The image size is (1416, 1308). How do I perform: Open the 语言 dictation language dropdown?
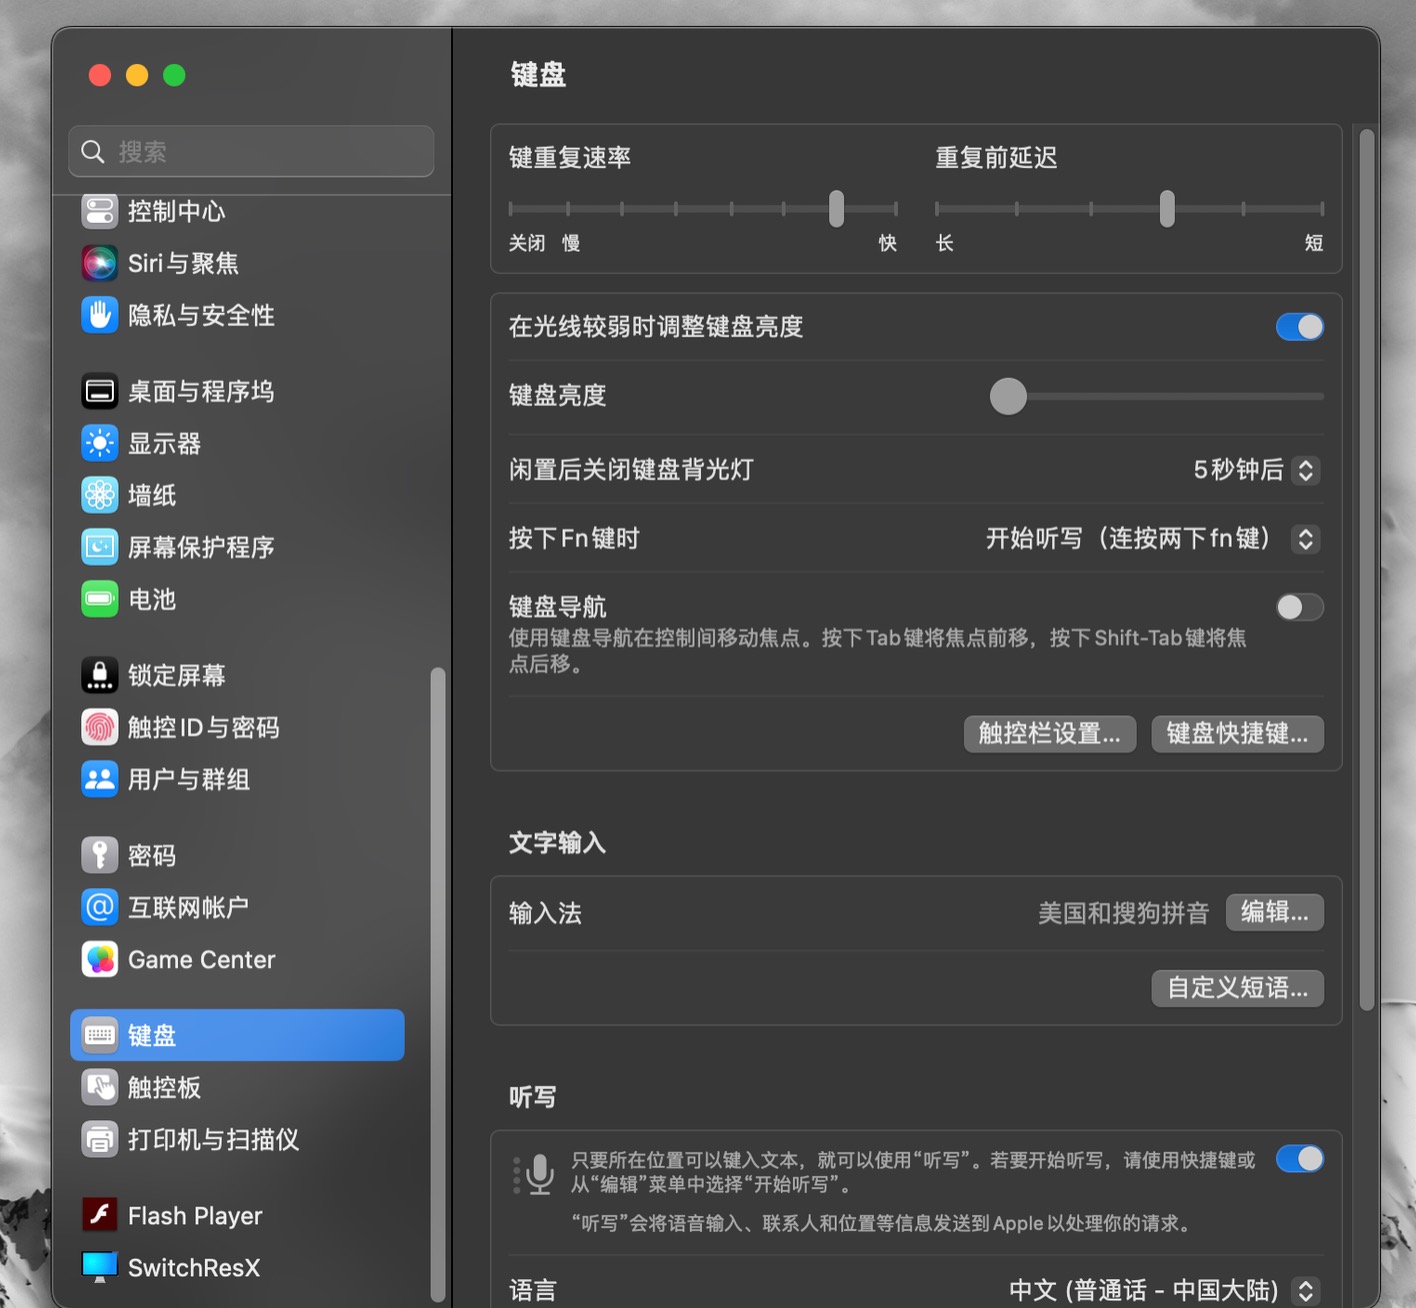1305,1290
